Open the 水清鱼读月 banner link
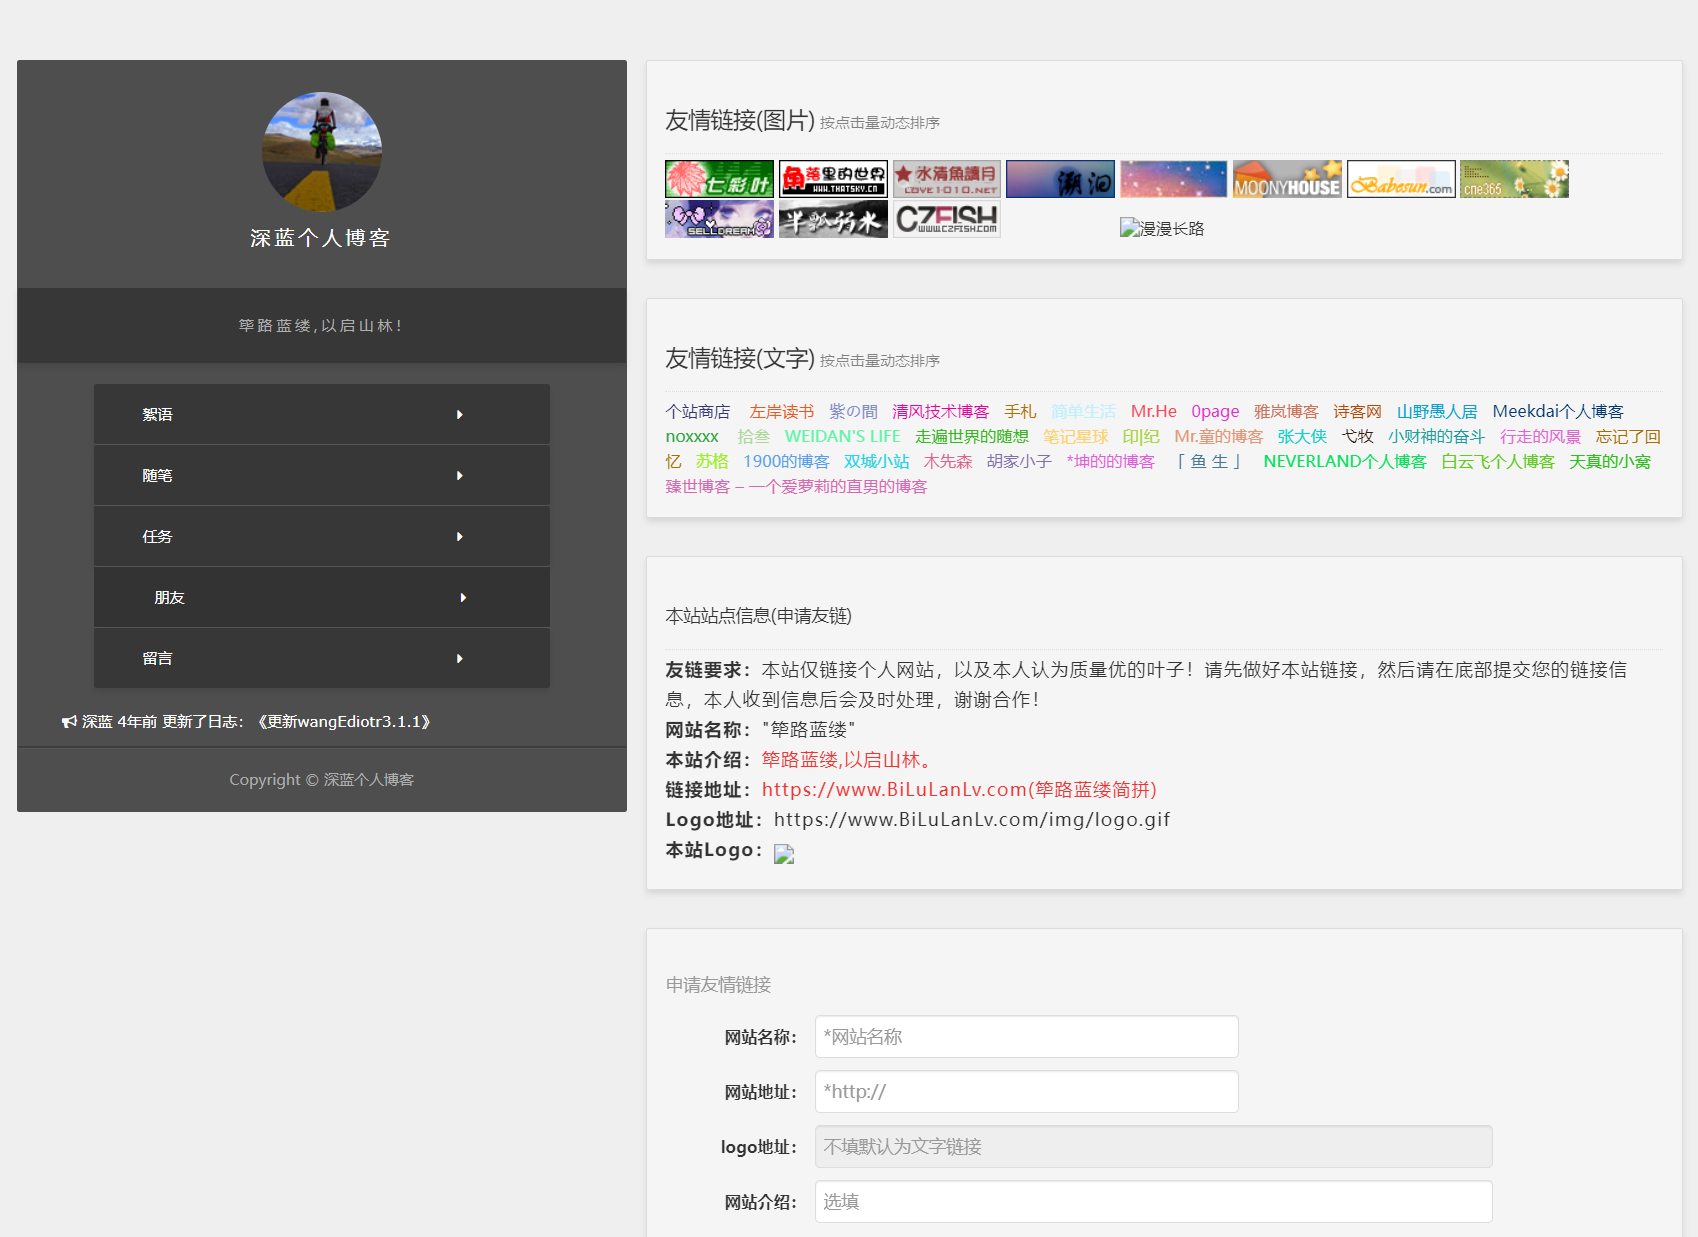The width and height of the screenshot is (1698, 1237). 947,179
